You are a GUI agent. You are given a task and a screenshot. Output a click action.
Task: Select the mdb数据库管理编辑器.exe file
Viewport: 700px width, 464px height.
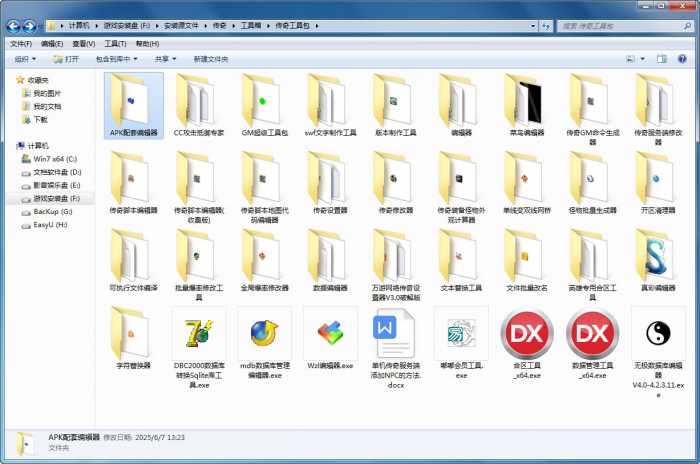(x=265, y=343)
